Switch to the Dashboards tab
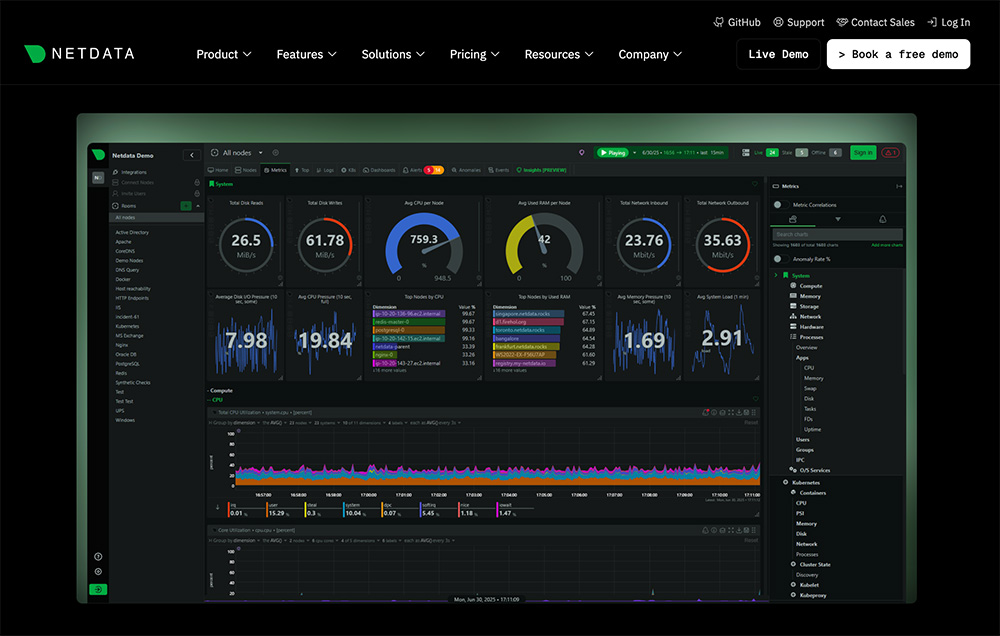Viewport: 1000px width, 636px height. [379, 170]
